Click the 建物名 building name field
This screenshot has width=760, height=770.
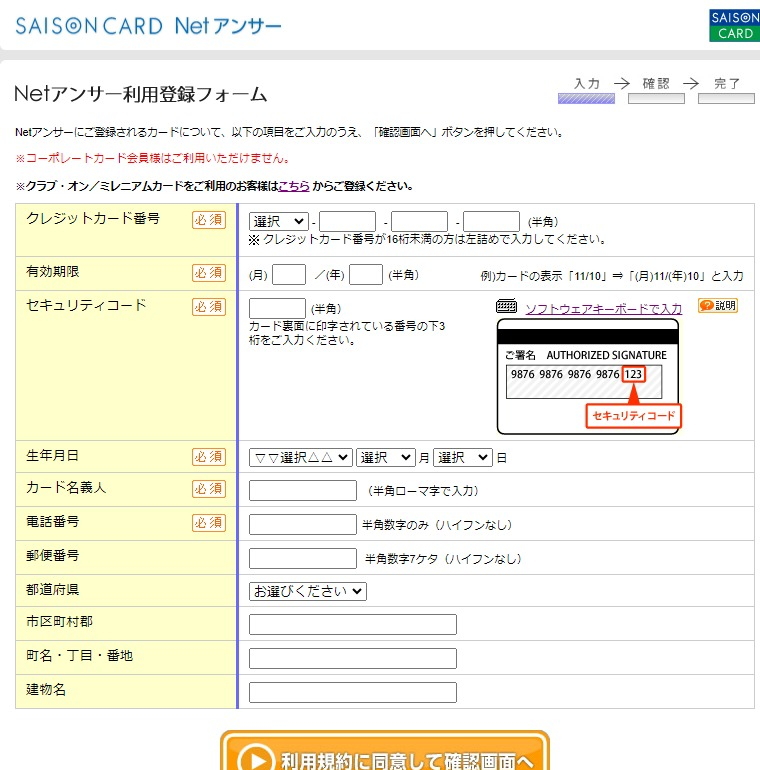point(353,692)
